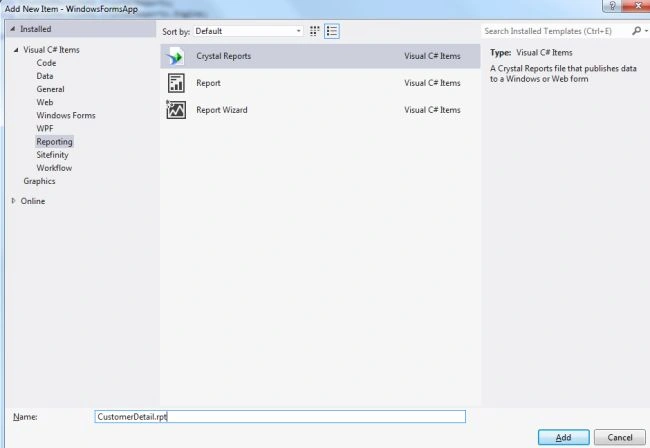
Task: Click the Crystal Reports description text
Action: tap(563, 74)
